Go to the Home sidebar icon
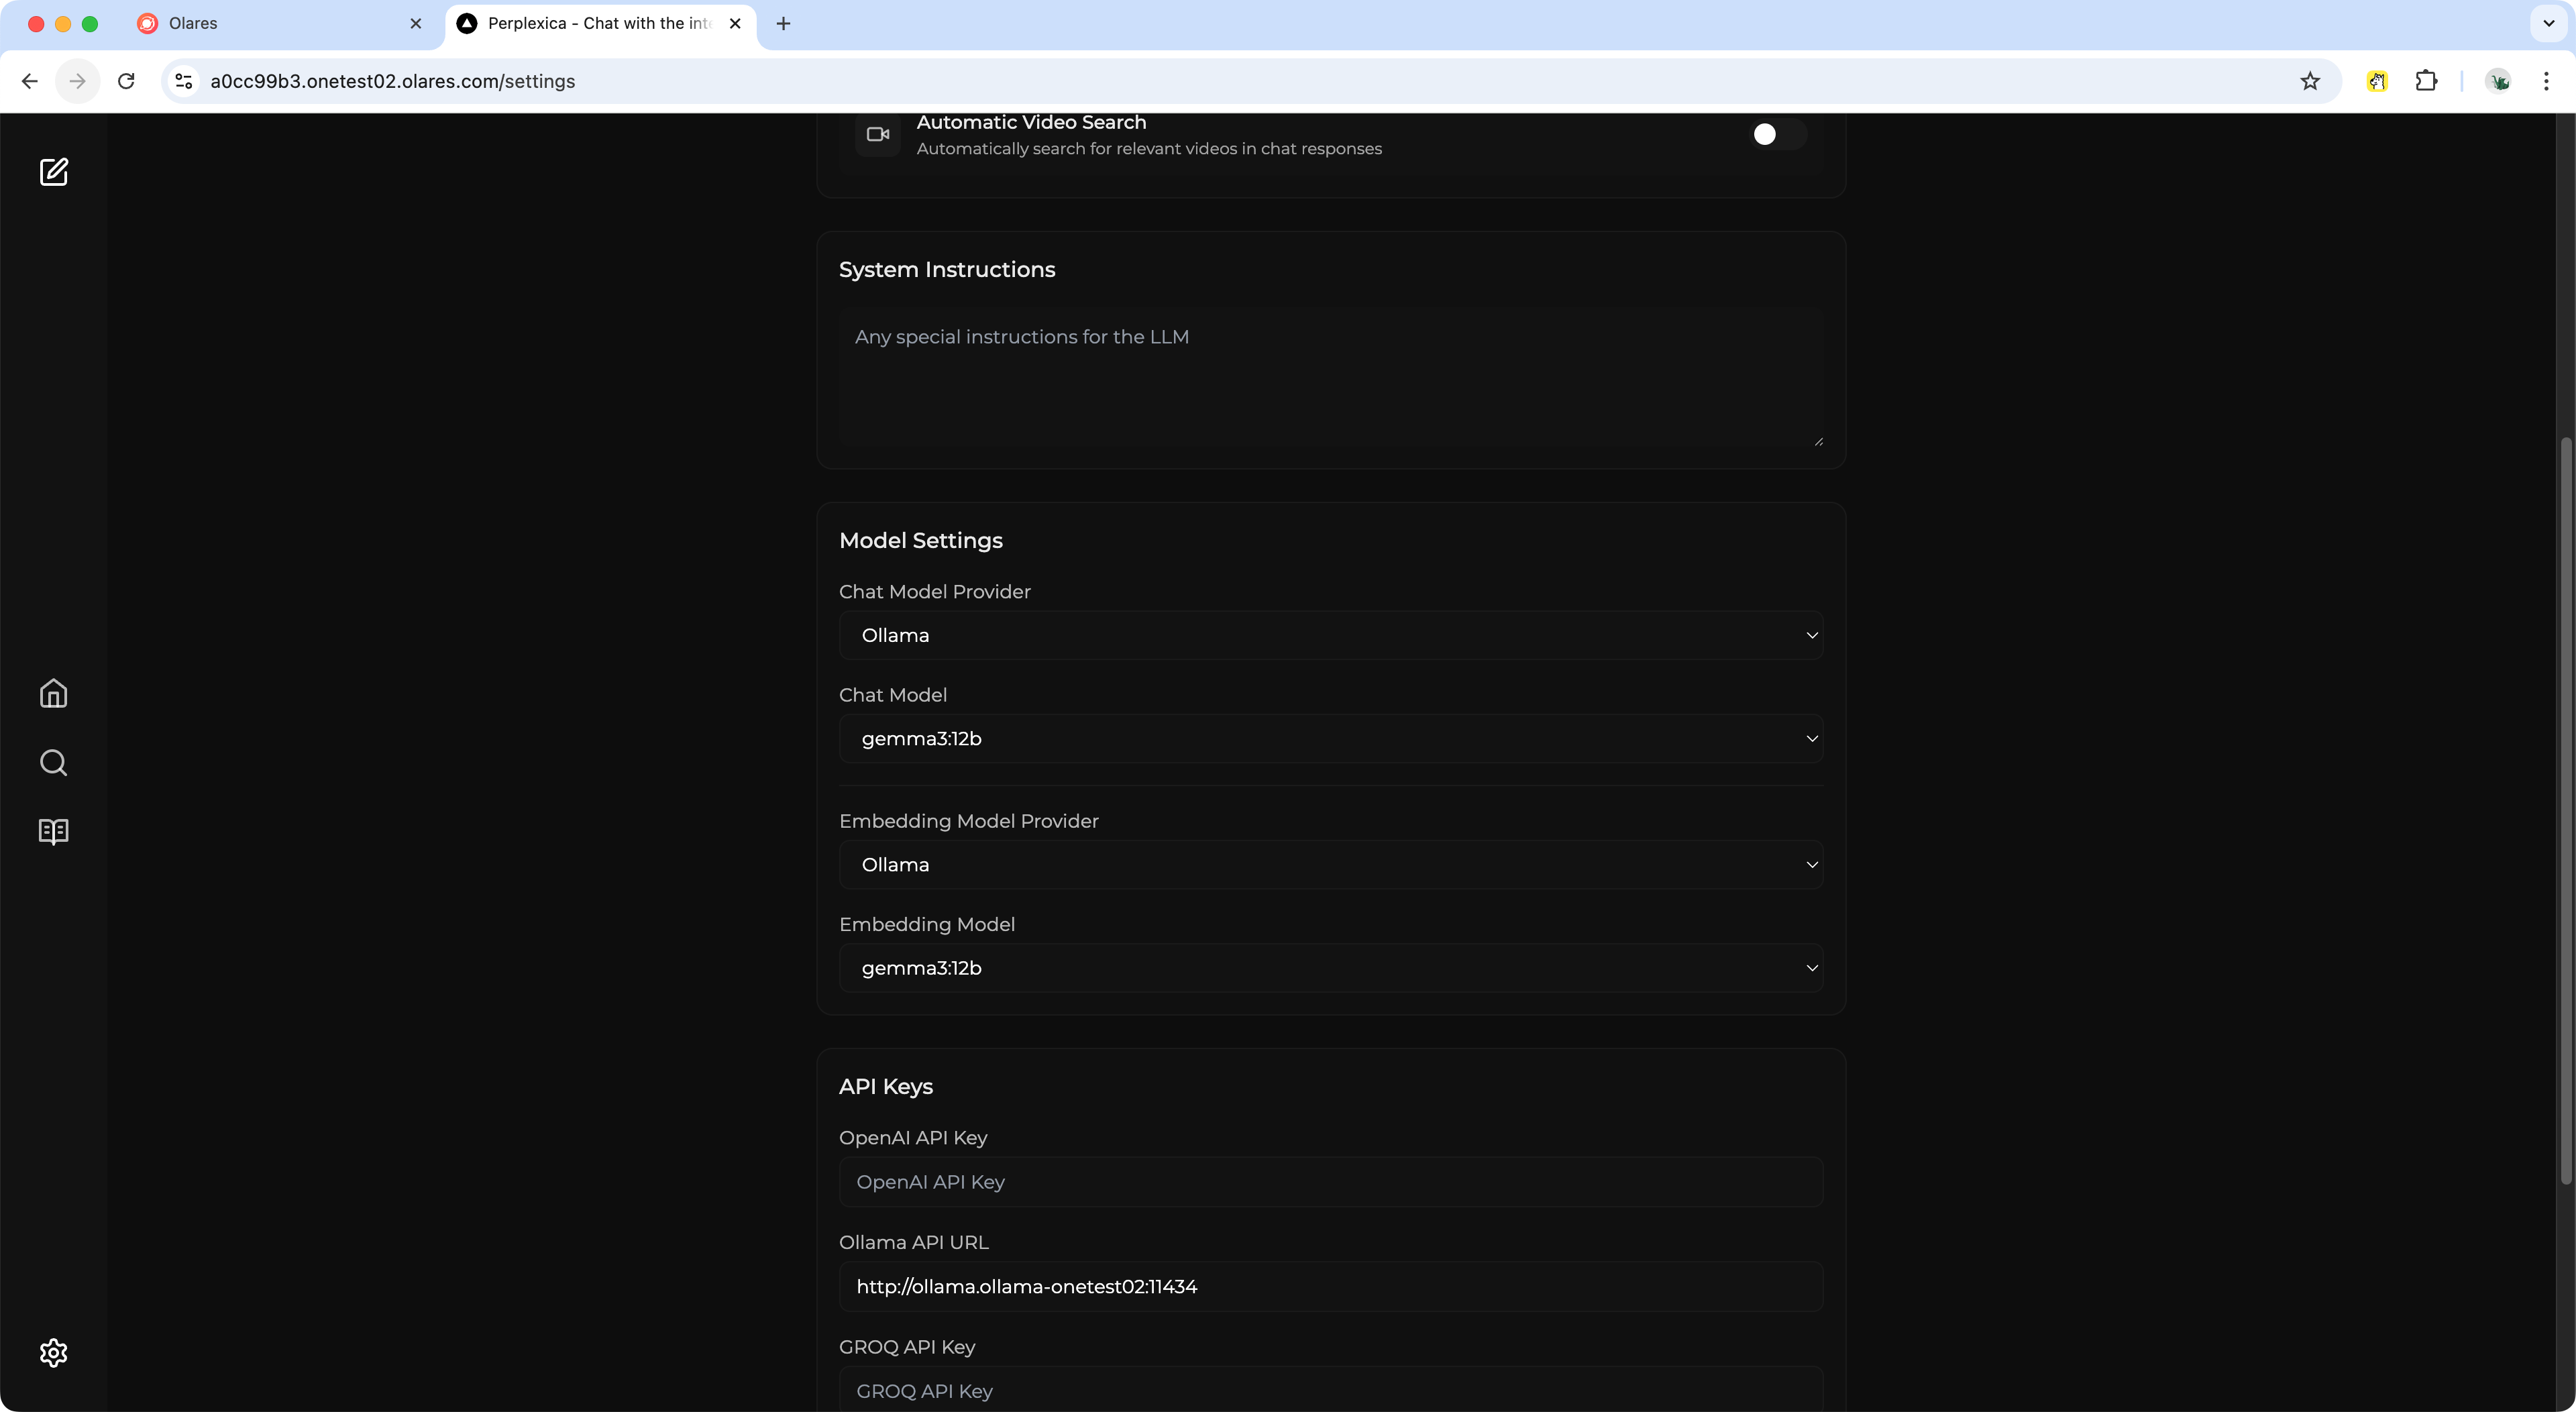The width and height of the screenshot is (2576, 1412). (x=53, y=693)
